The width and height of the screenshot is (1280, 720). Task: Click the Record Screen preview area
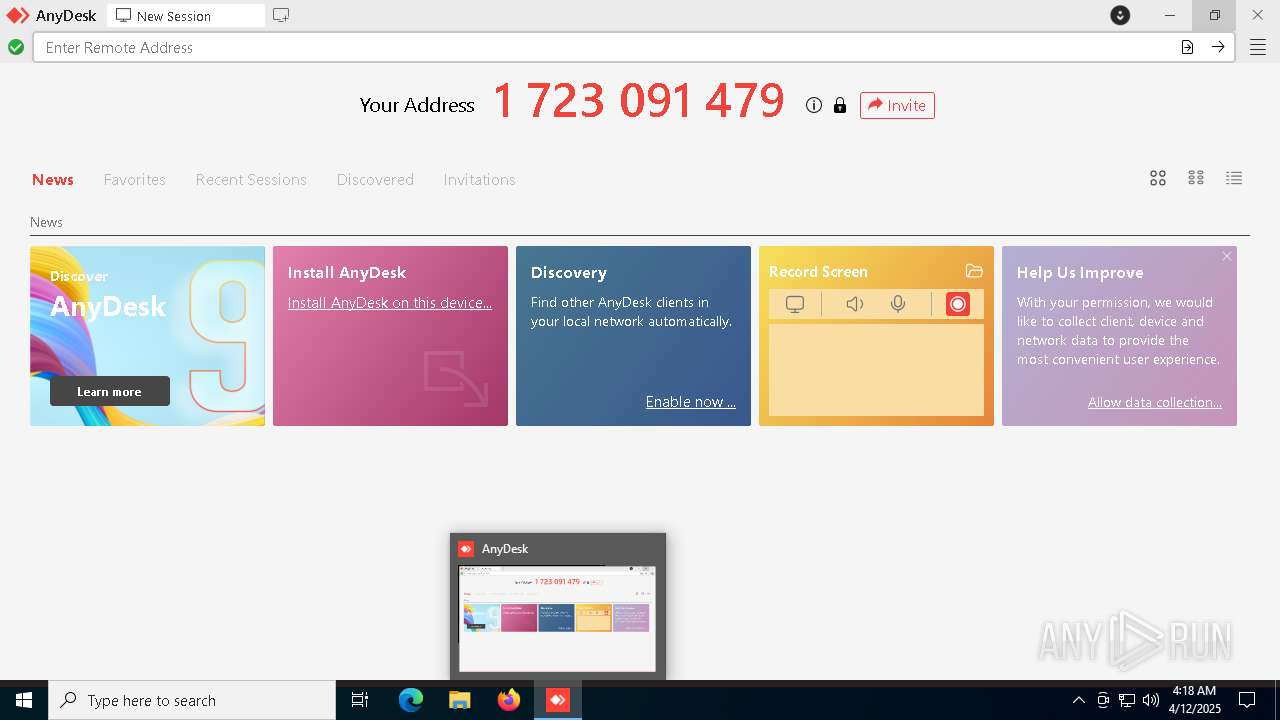(x=876, y=370)
